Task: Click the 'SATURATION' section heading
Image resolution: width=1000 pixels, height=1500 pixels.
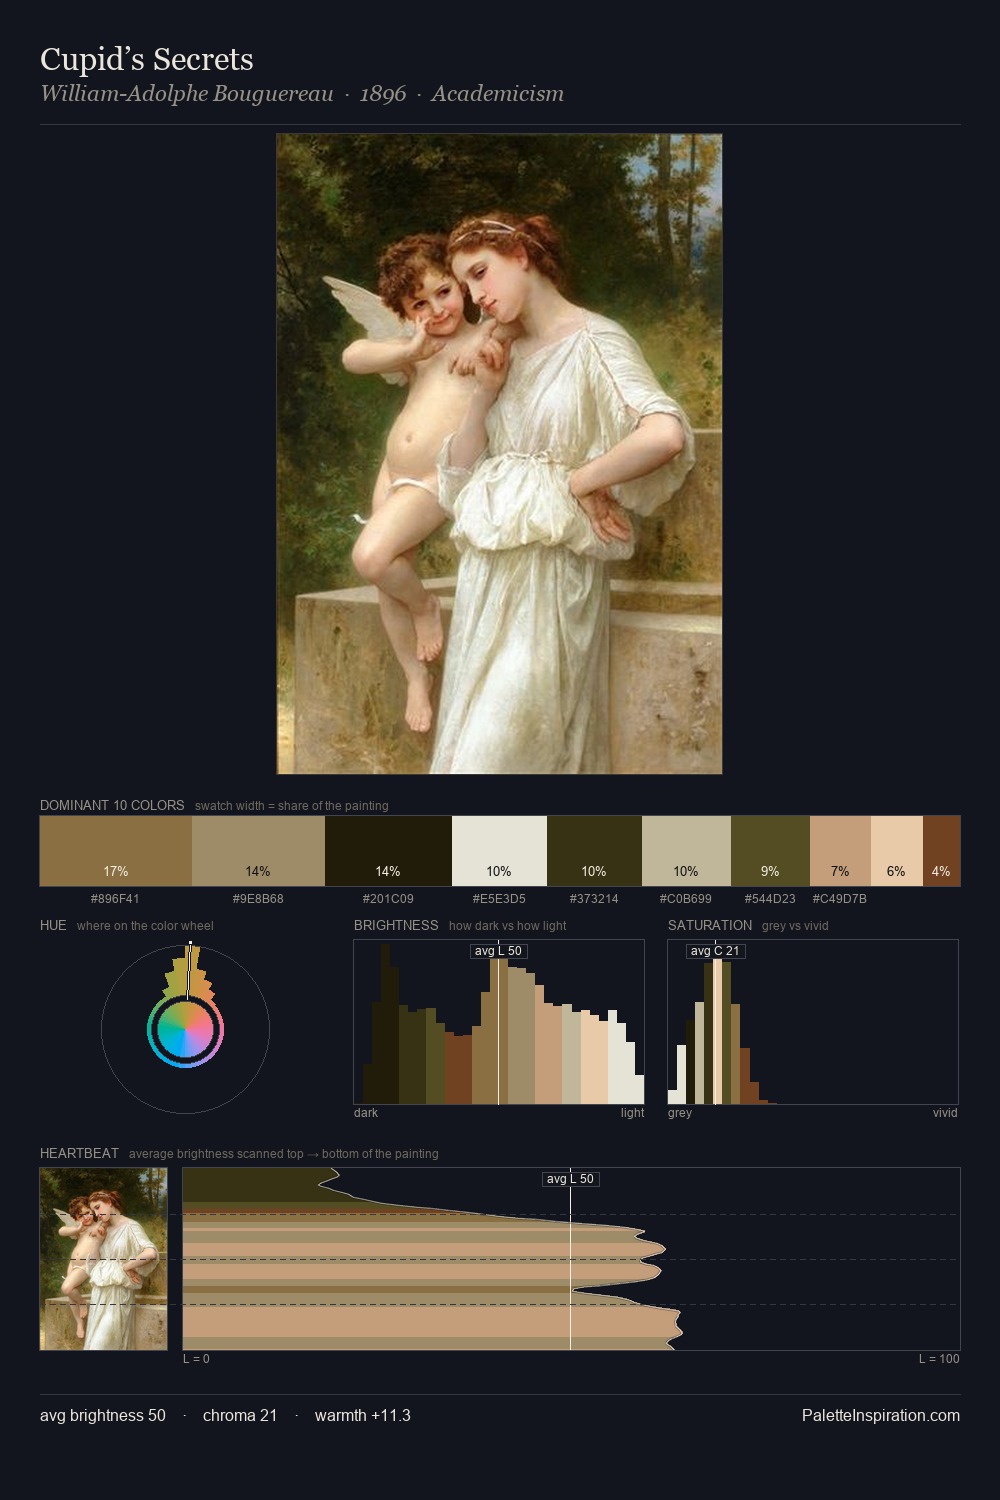Action: click(710, 925)
